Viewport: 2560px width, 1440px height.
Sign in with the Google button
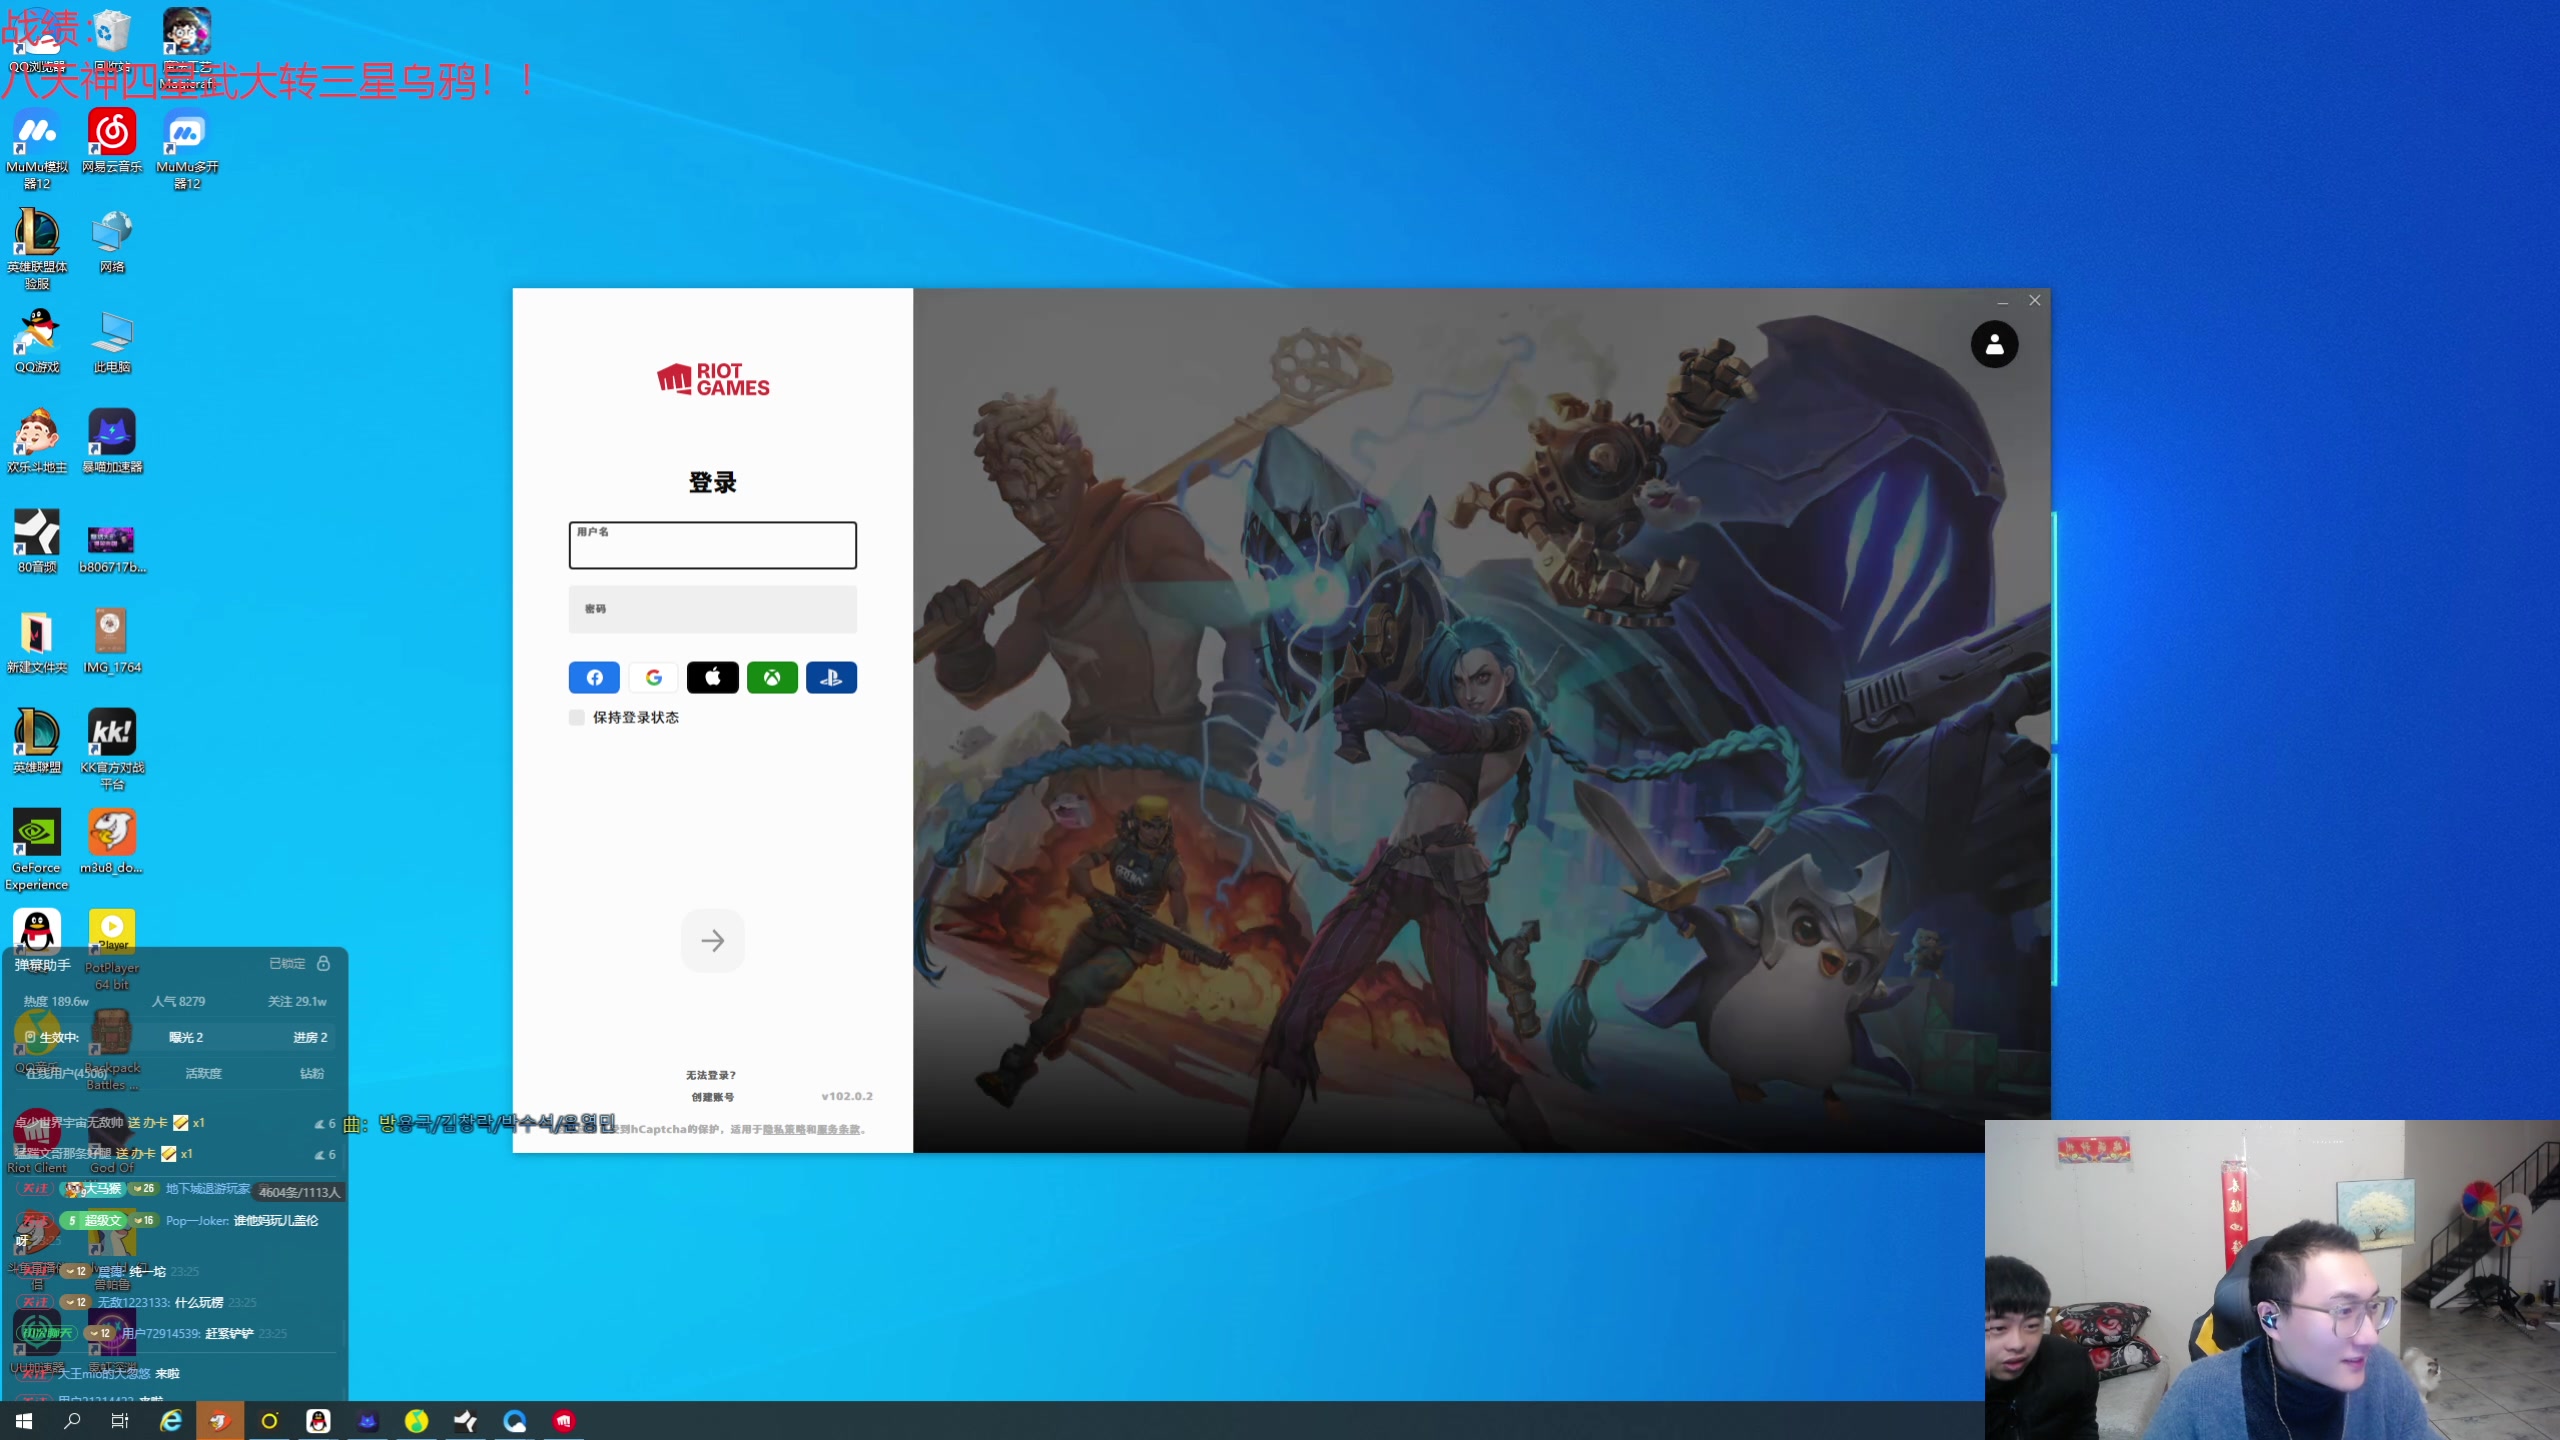(653, 677)
